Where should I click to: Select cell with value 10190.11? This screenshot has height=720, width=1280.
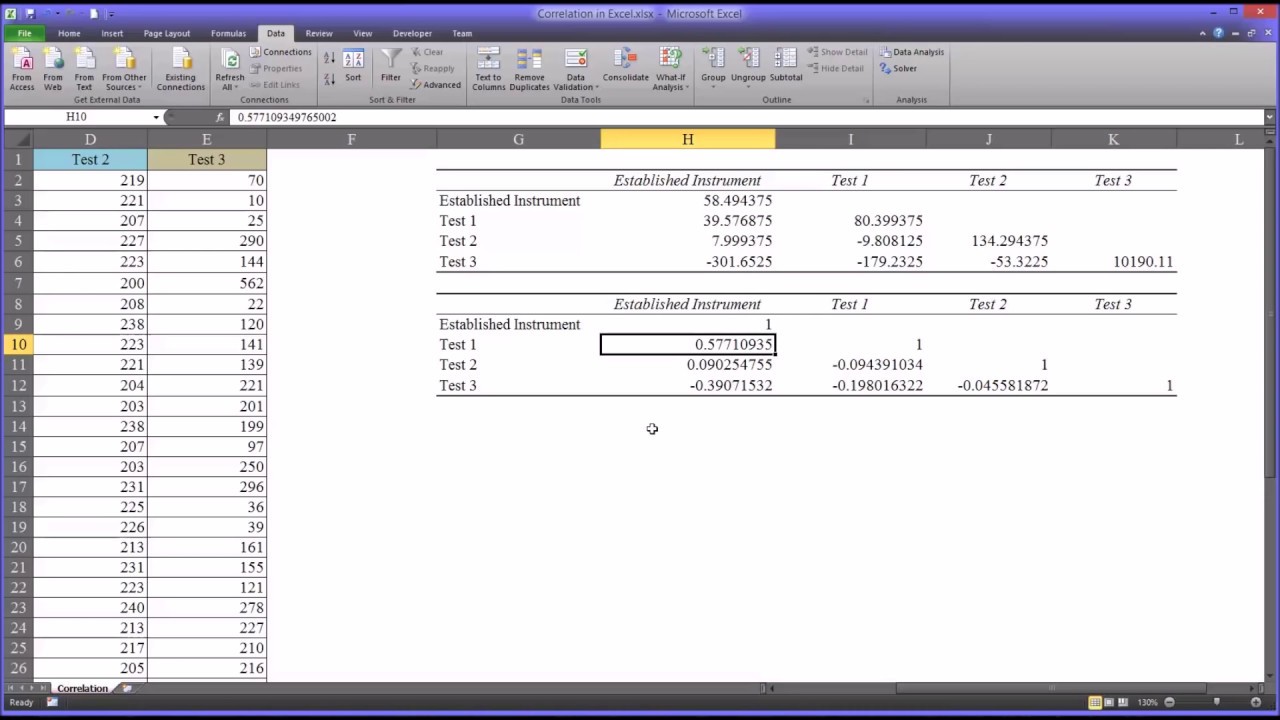pyautogui.click(x=1113, y=261)
